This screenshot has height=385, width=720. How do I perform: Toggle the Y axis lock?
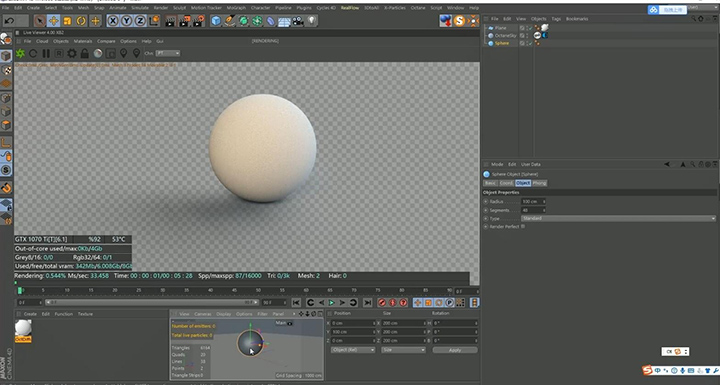pos(126,21)
